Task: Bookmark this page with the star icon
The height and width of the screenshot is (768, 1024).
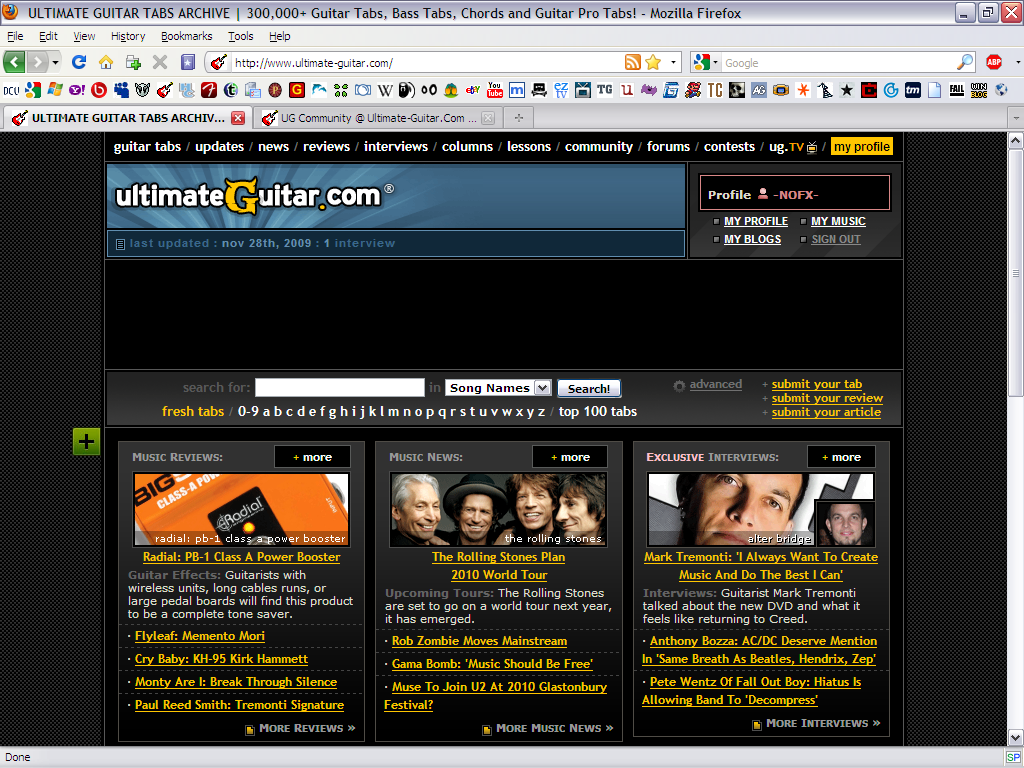Action: click(653, 63)
